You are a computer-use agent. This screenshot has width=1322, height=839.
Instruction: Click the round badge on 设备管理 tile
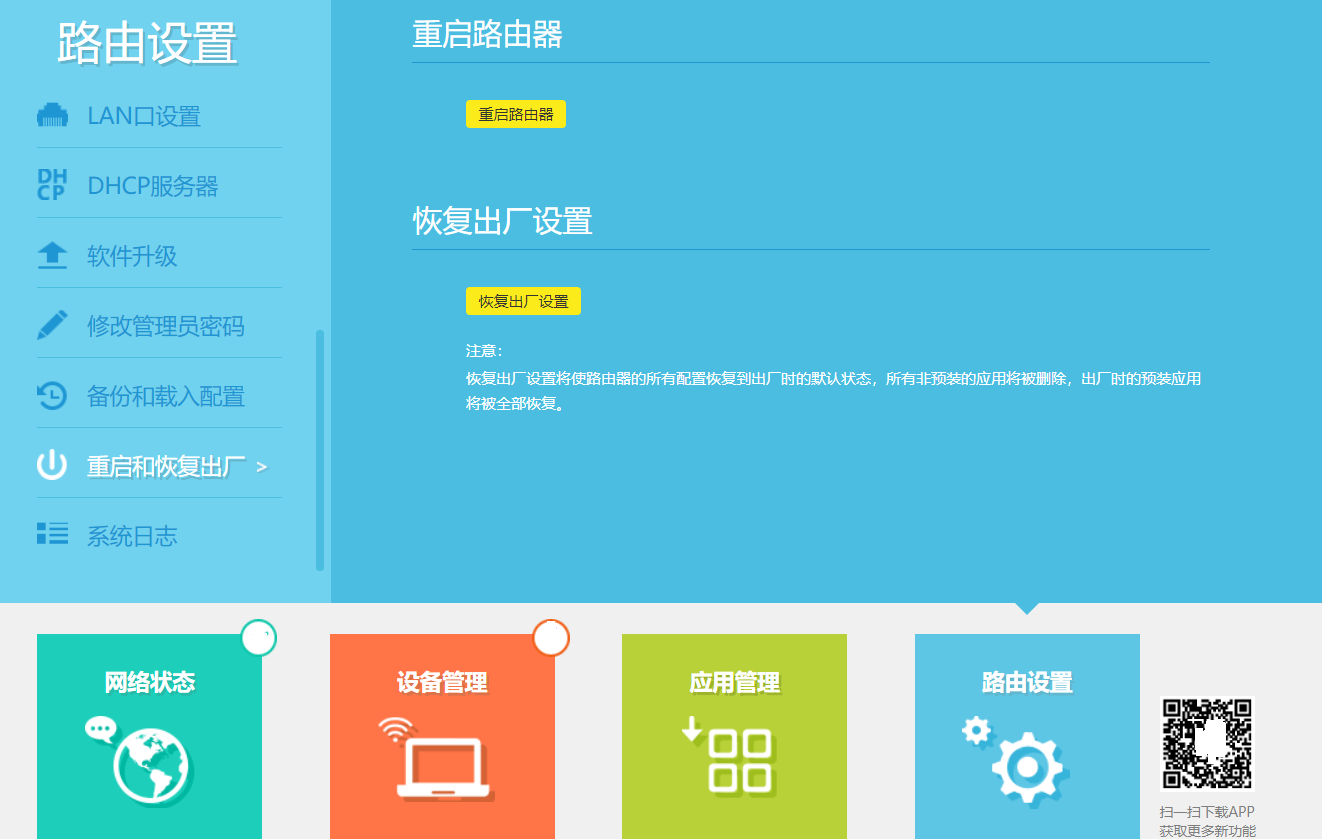pos(551,638)
